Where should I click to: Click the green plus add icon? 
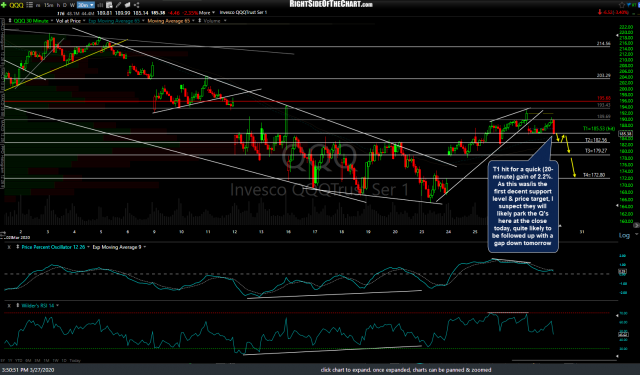[x=4, y=5]
